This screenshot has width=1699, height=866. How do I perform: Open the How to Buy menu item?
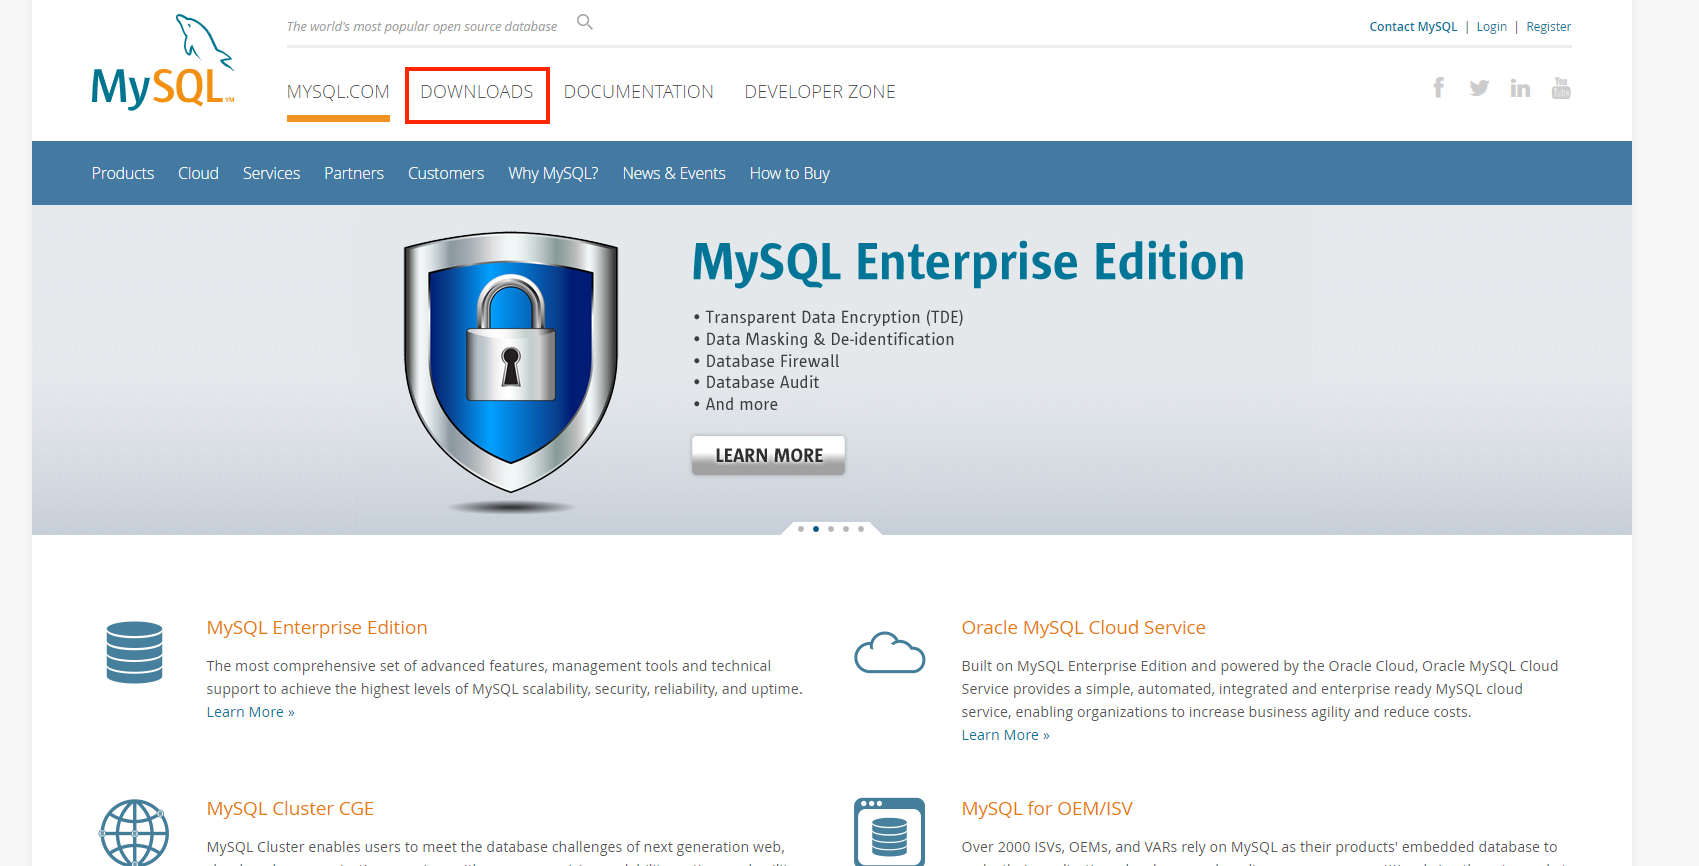tap(790, 173)
